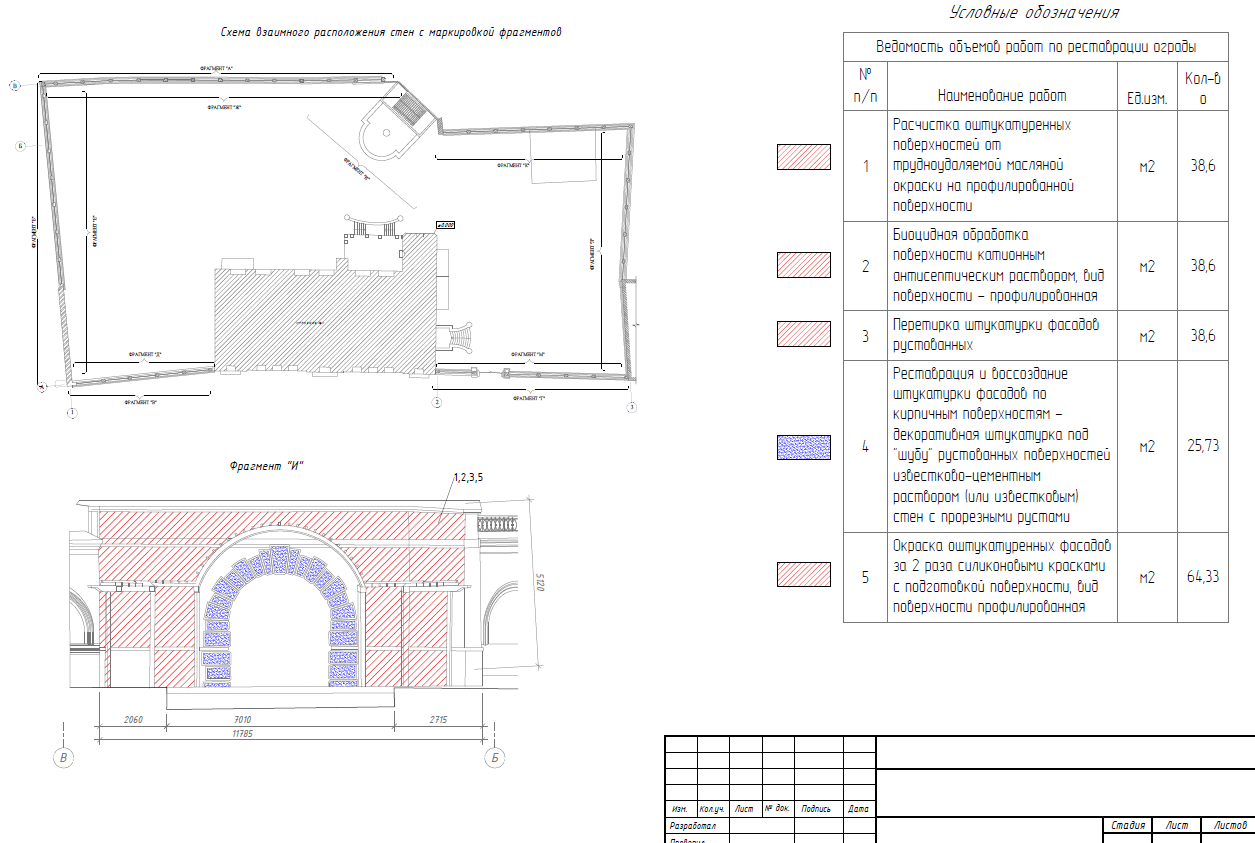Click the red hatch swatch beside "Биоцидная обработка"
1255x843 pixels.
pyautogui.click(x=804, y=265)
